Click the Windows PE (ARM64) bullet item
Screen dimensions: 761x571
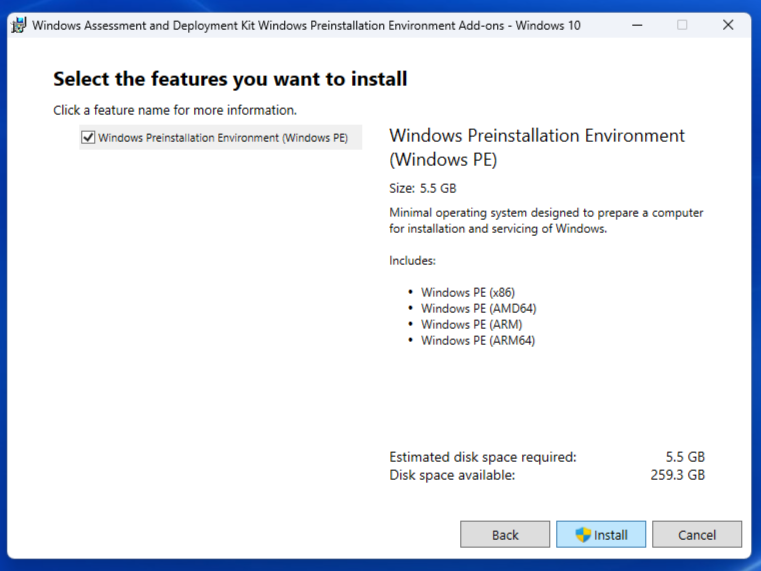(x=478, y=340)
